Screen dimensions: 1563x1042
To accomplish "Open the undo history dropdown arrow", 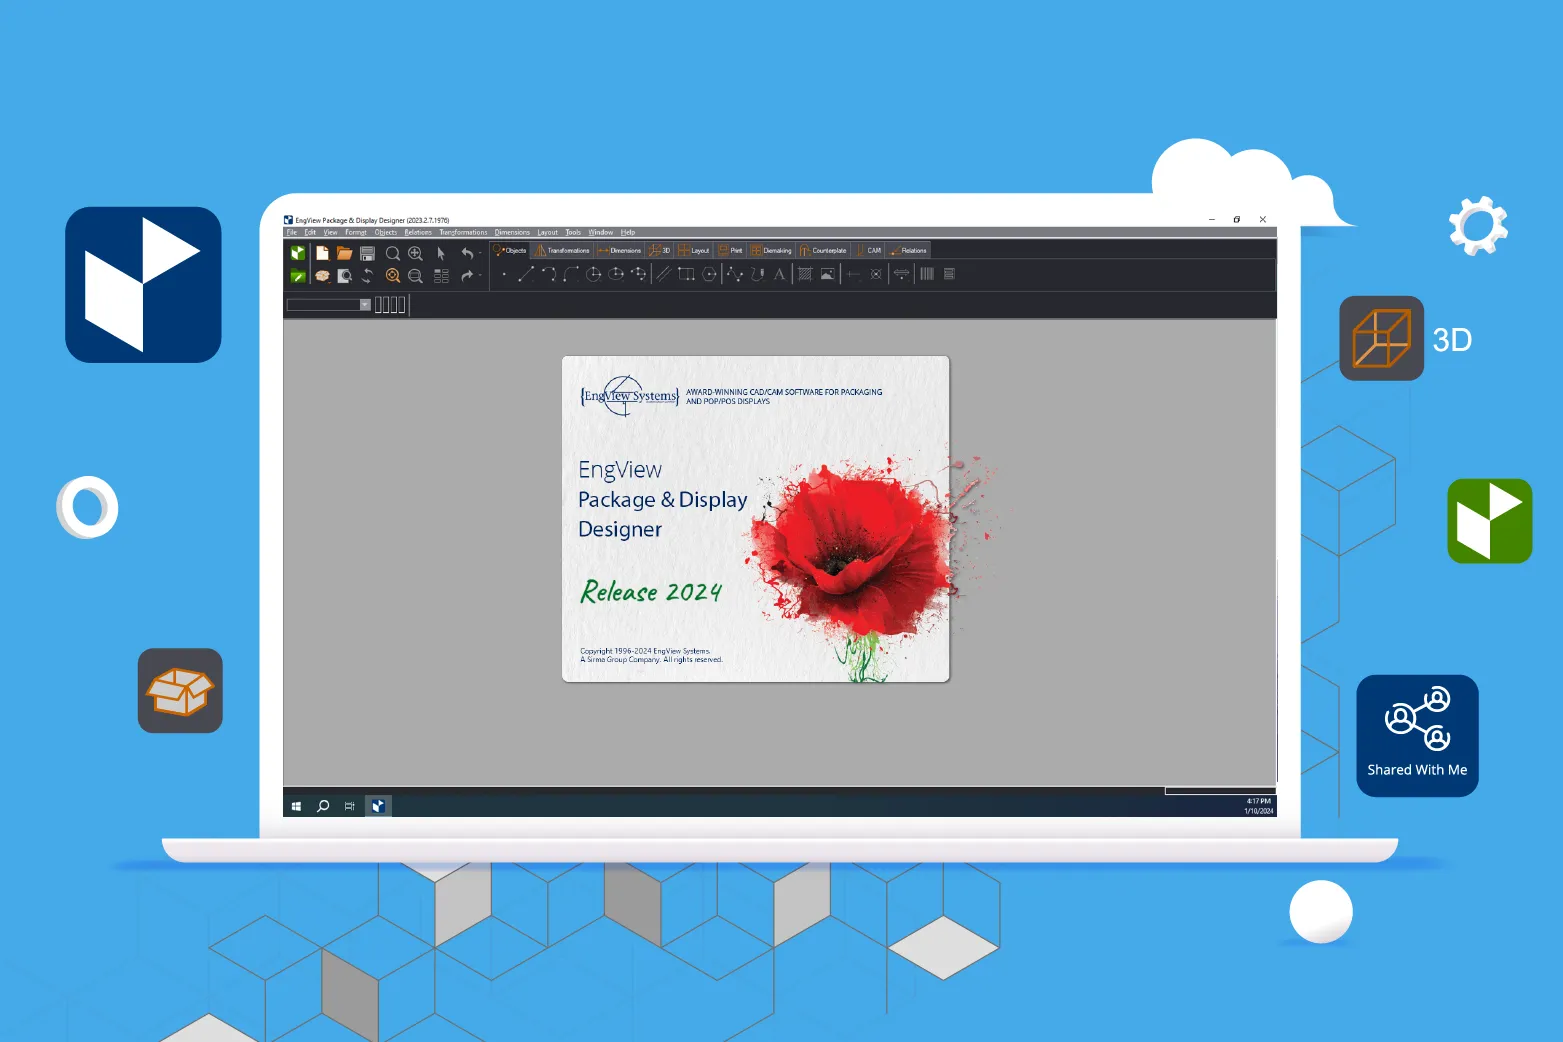I will click(x=480, y=254).
